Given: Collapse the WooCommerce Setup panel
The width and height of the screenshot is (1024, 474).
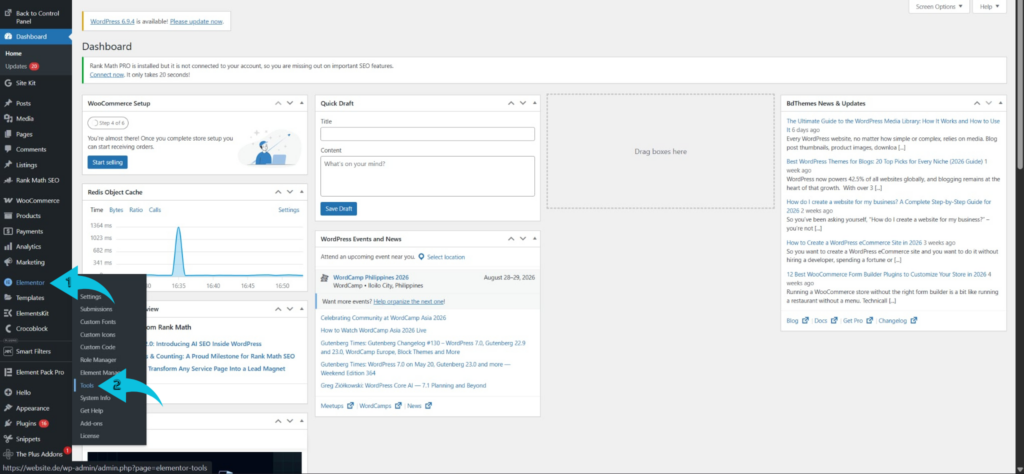Looking at the screenshot, I should [301, 103].
